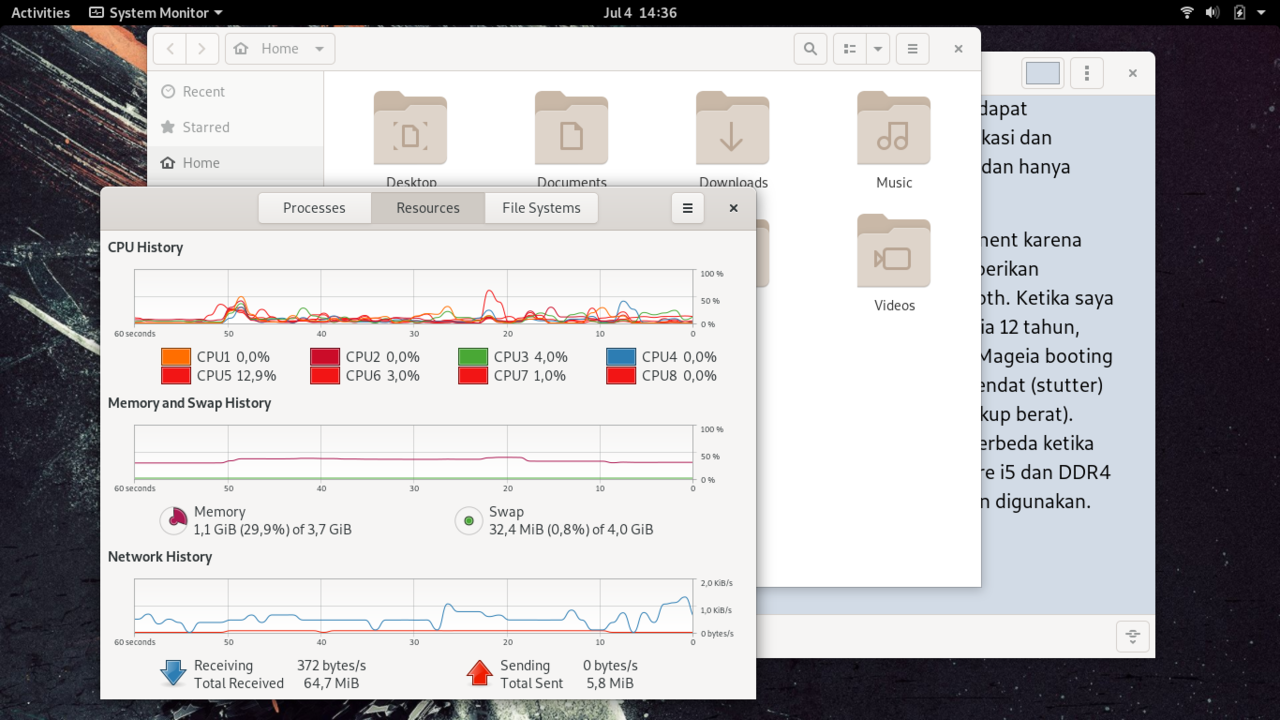Open the Home path dropdown in Files
Image resolution: width=1280 pixels, height=720 pixels.
(280, 48)
